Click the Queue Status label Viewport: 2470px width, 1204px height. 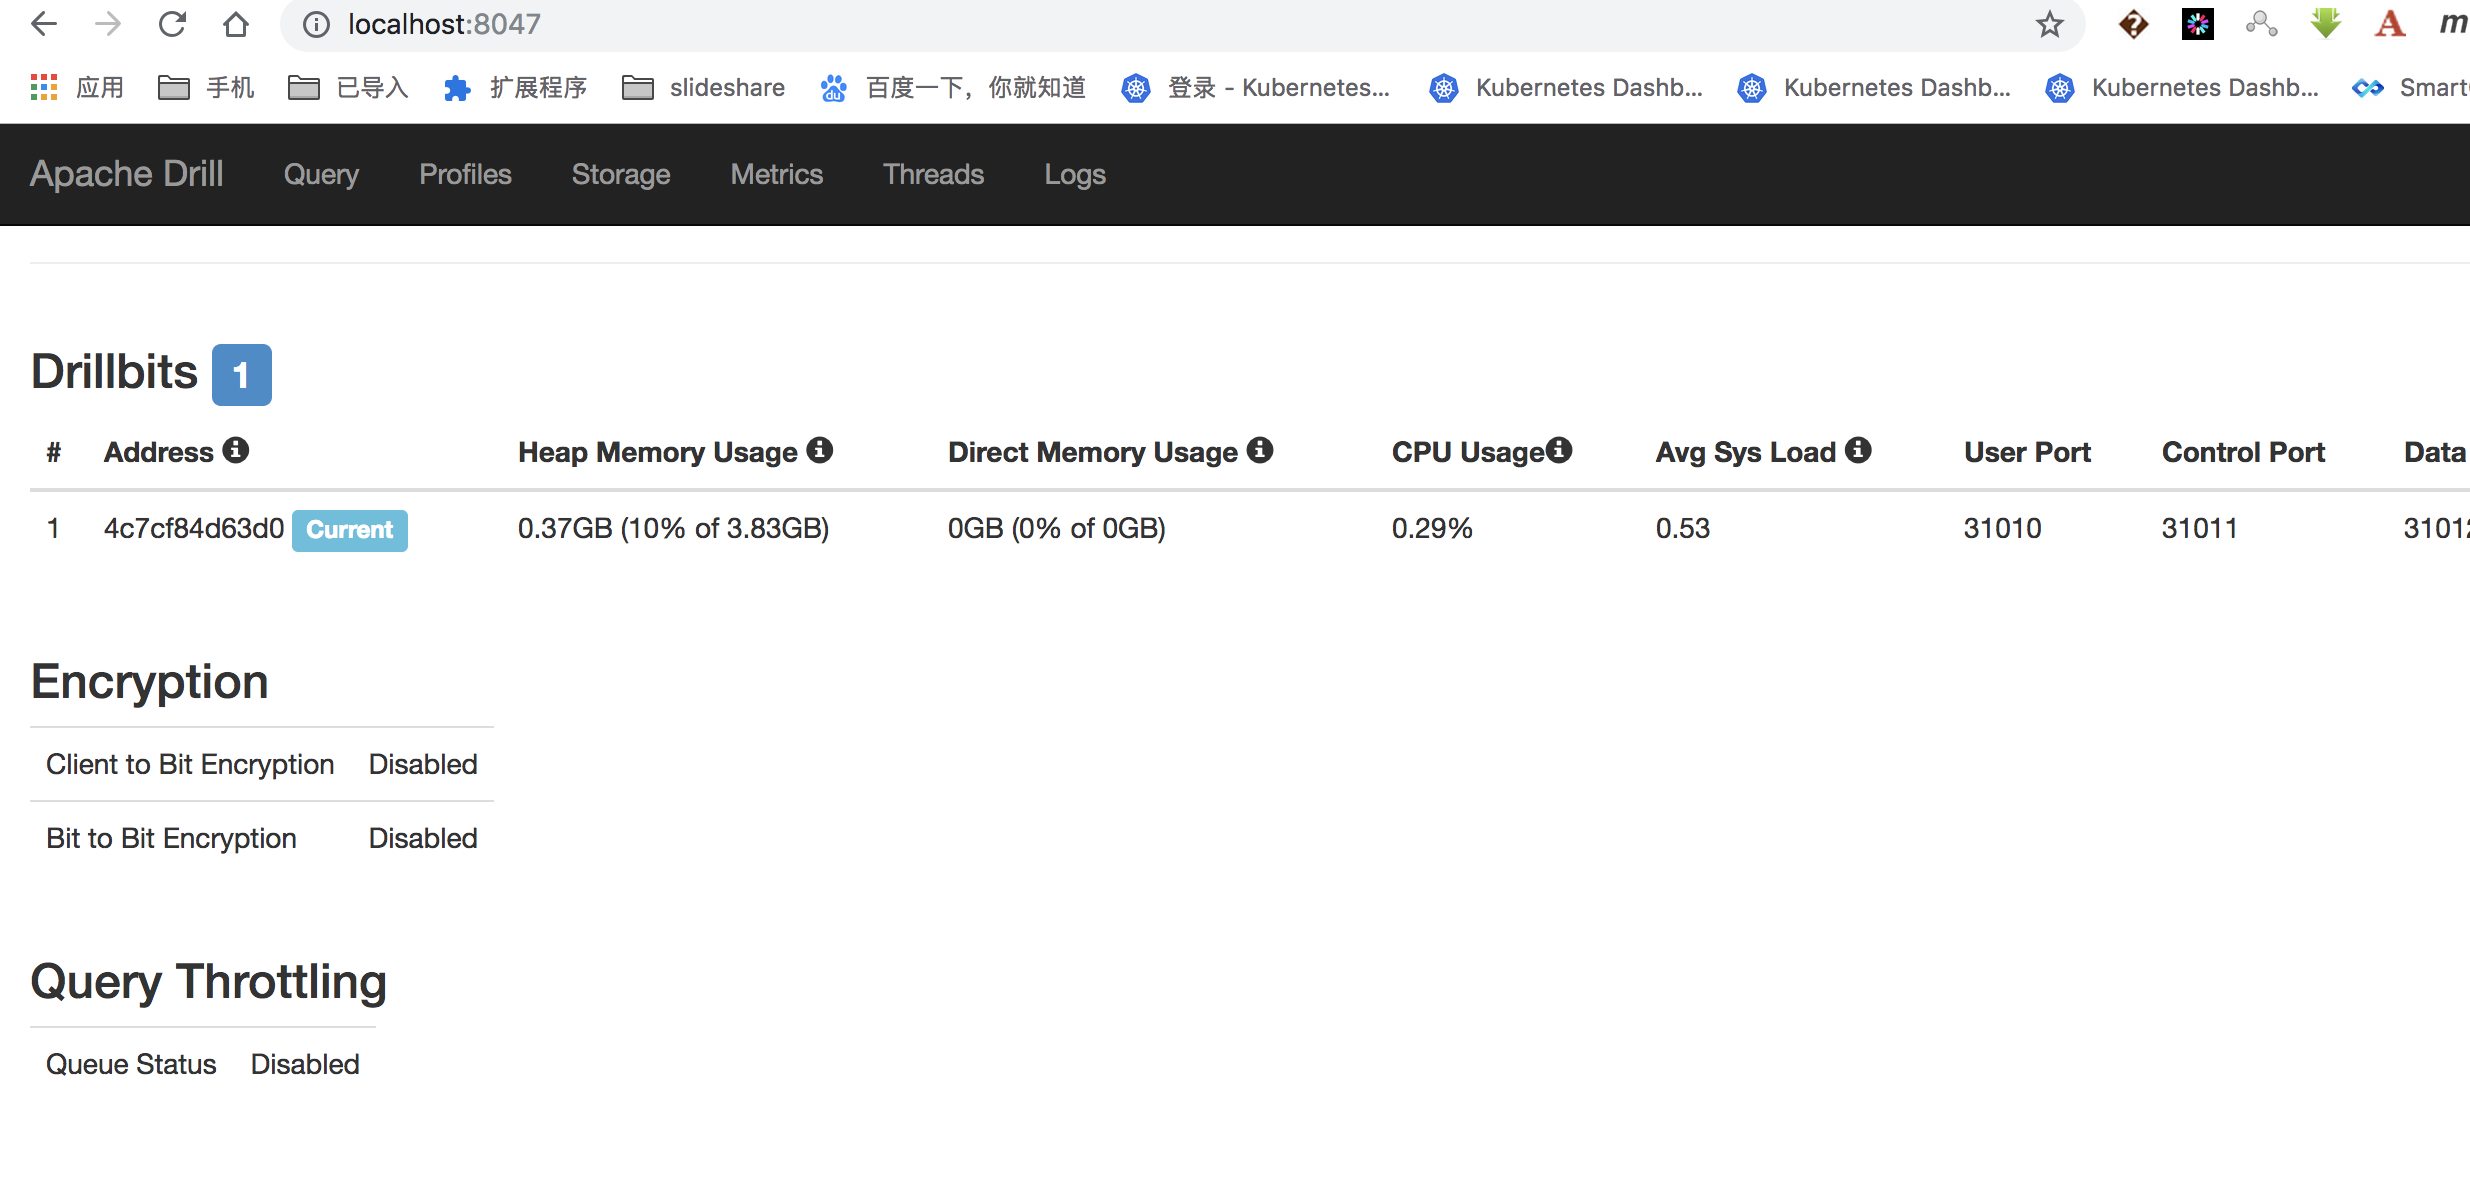point(131,1064)
